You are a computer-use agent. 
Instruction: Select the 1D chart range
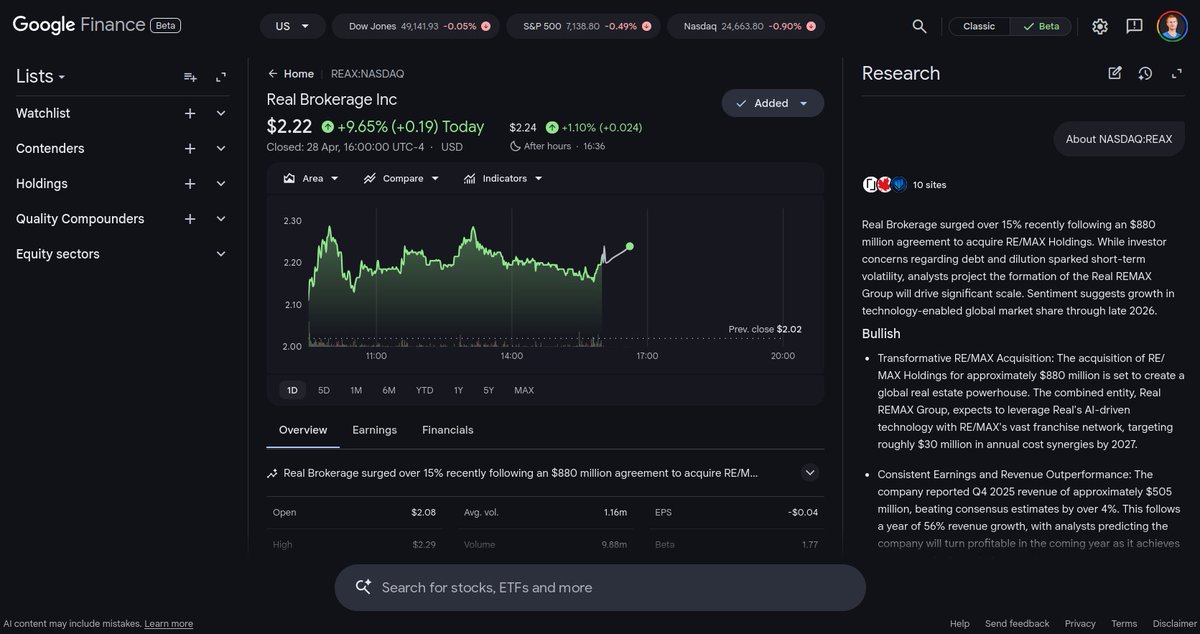coord(292,390)
